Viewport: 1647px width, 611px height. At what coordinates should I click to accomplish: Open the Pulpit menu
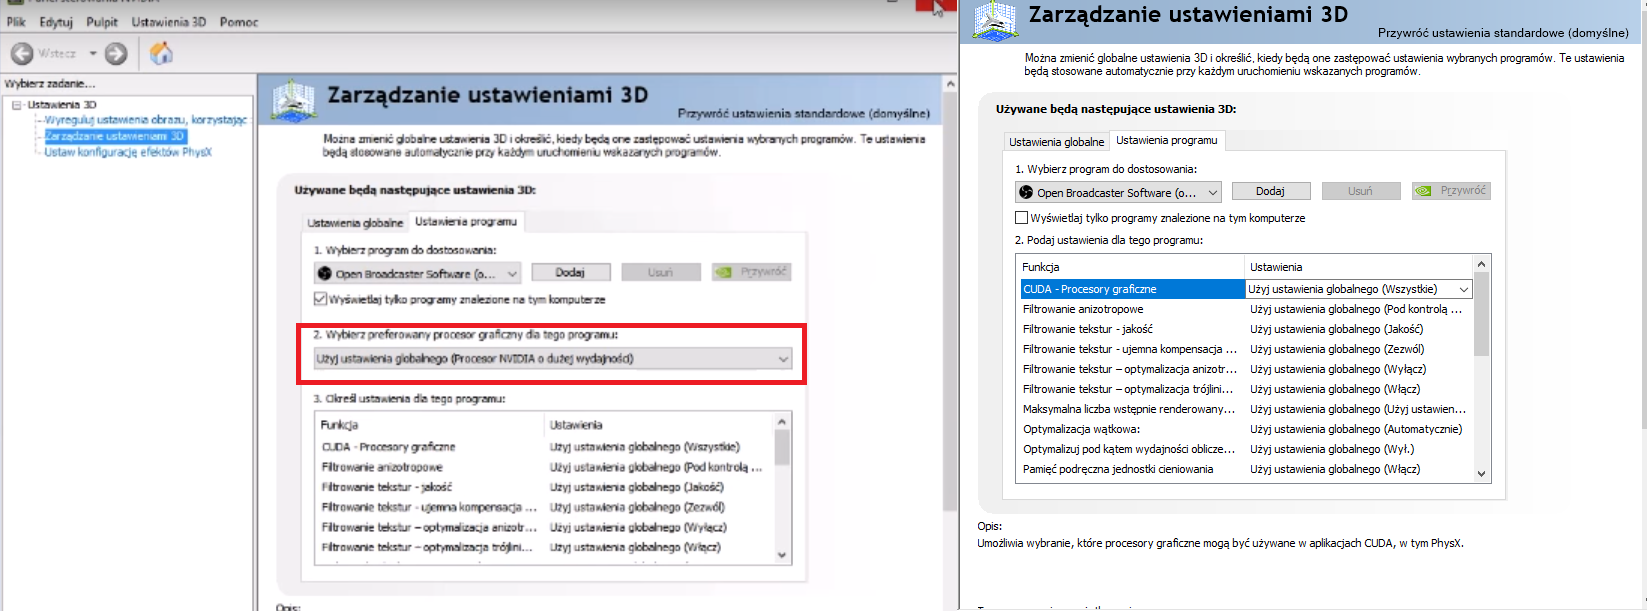pos(102,22)
